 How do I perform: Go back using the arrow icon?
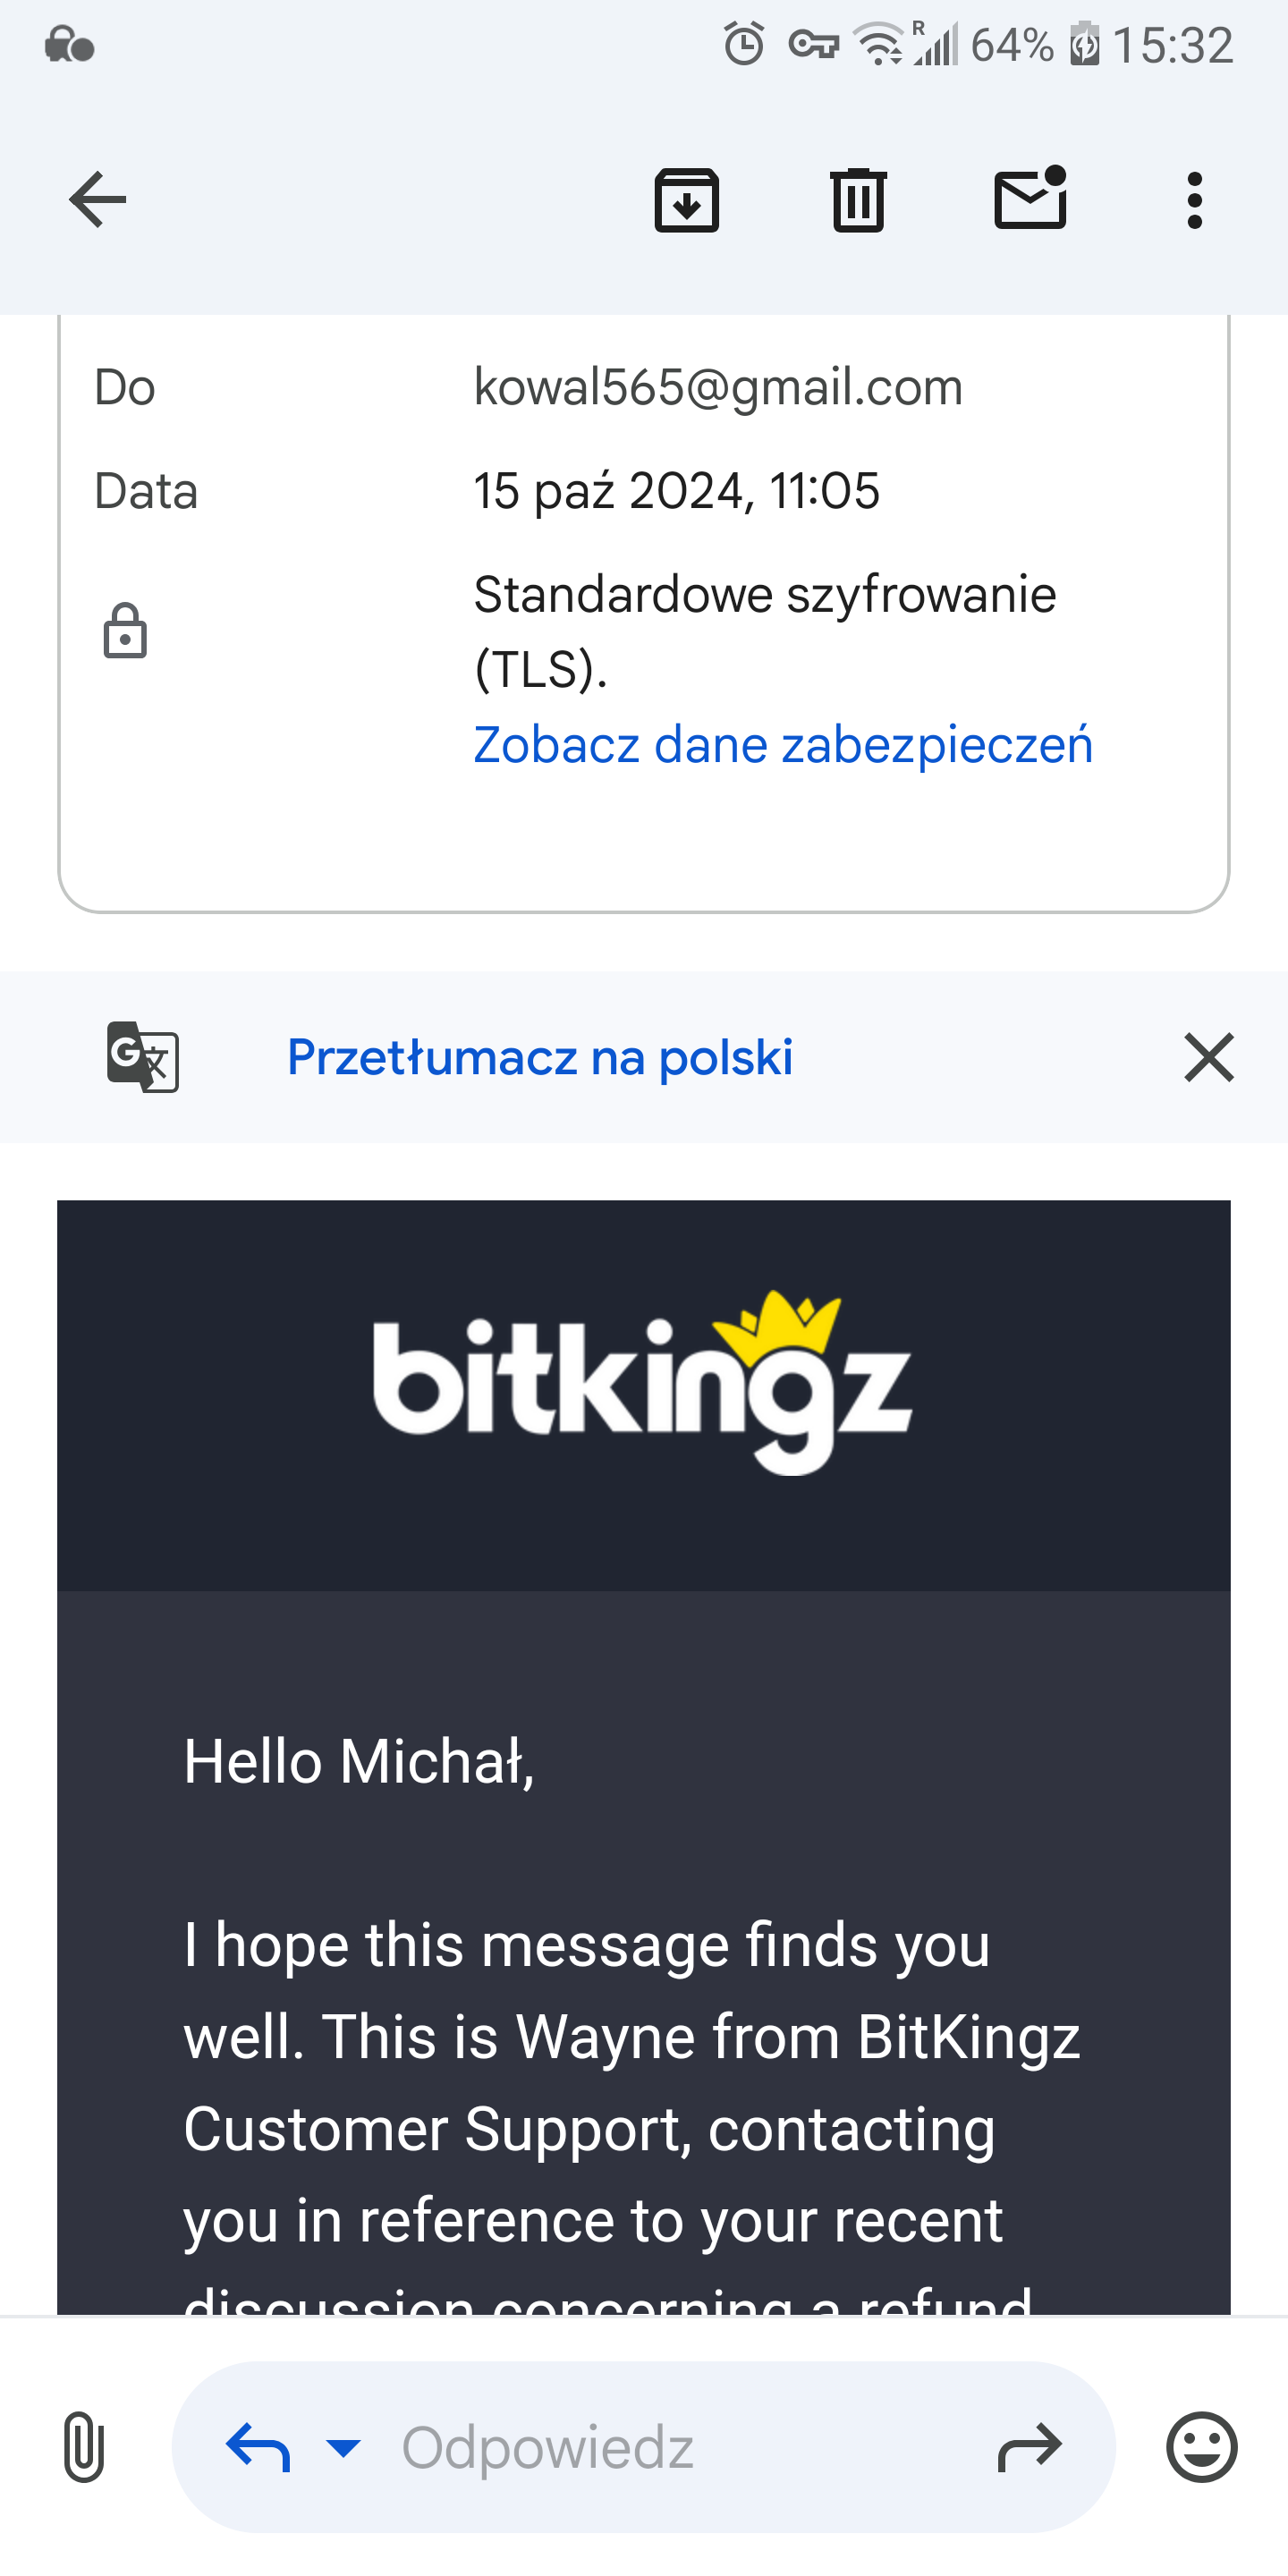click(x=97, y=200)
